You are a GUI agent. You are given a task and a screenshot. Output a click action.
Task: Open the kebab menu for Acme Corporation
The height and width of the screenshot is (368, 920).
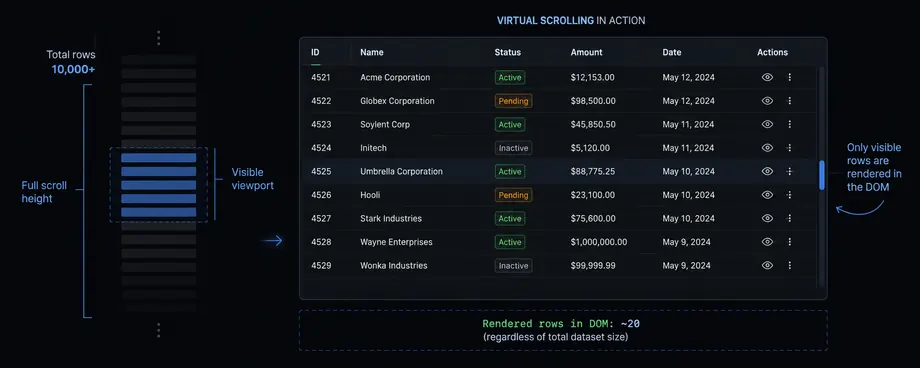coord(789,77)
